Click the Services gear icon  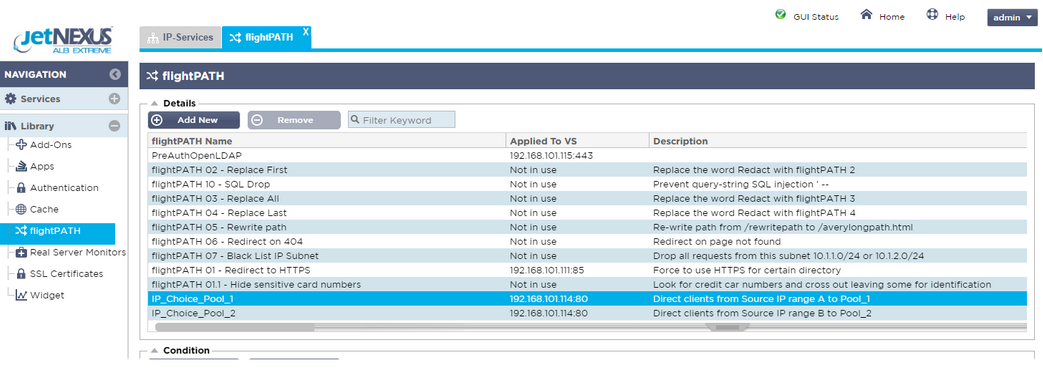point(10,99)
